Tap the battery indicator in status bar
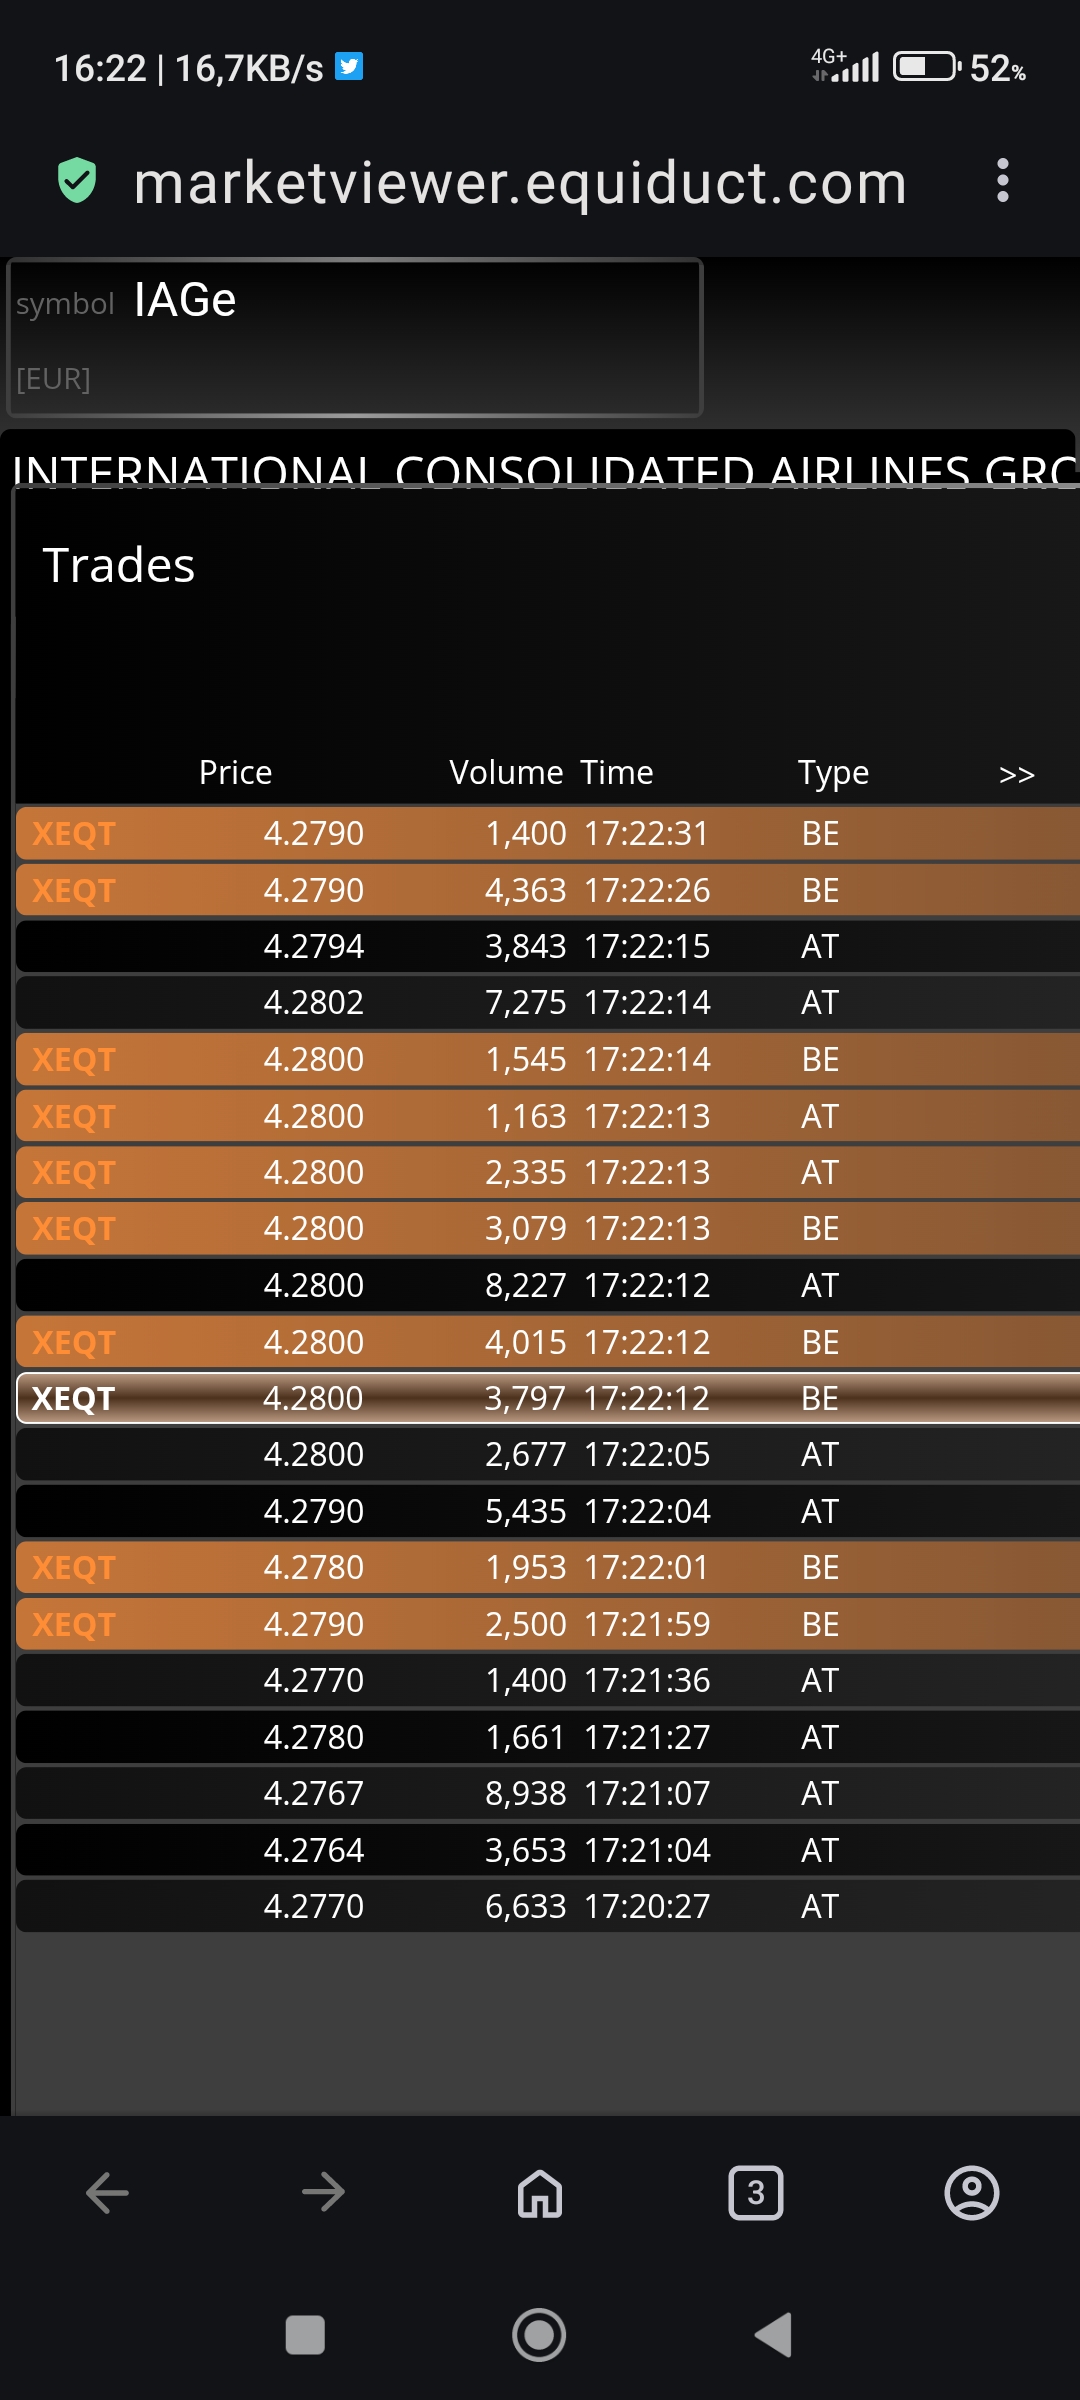The image size is (1080, 2400). 927,67
